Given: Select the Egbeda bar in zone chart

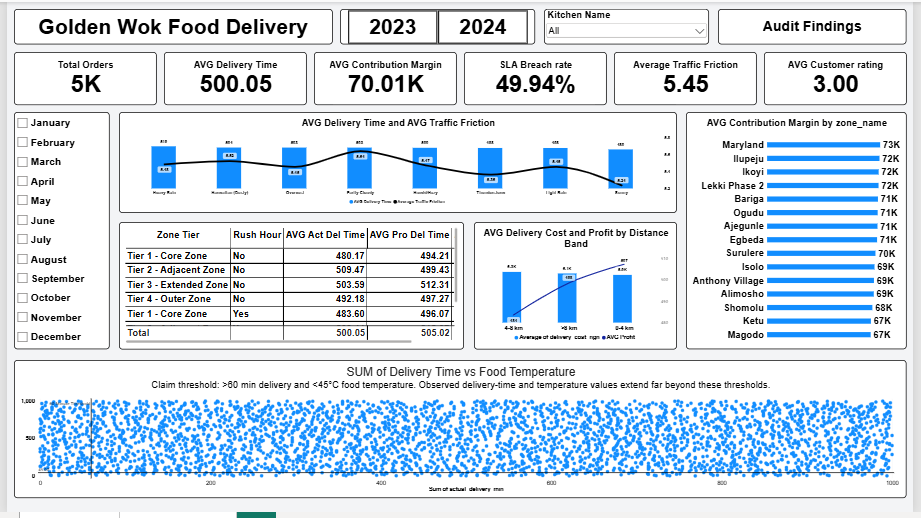Looking at the screenshot, I should tap(822, 240).
